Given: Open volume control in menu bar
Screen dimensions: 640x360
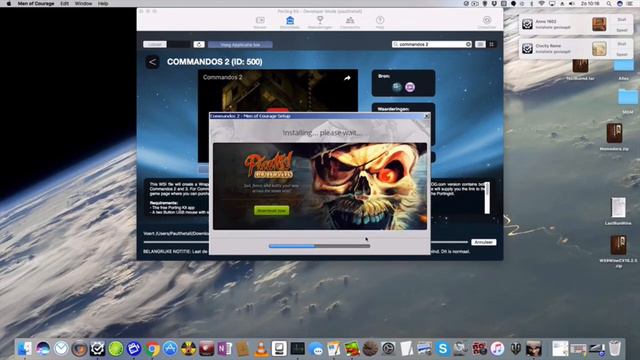Looking at the screenshot, I should [571, 3].
